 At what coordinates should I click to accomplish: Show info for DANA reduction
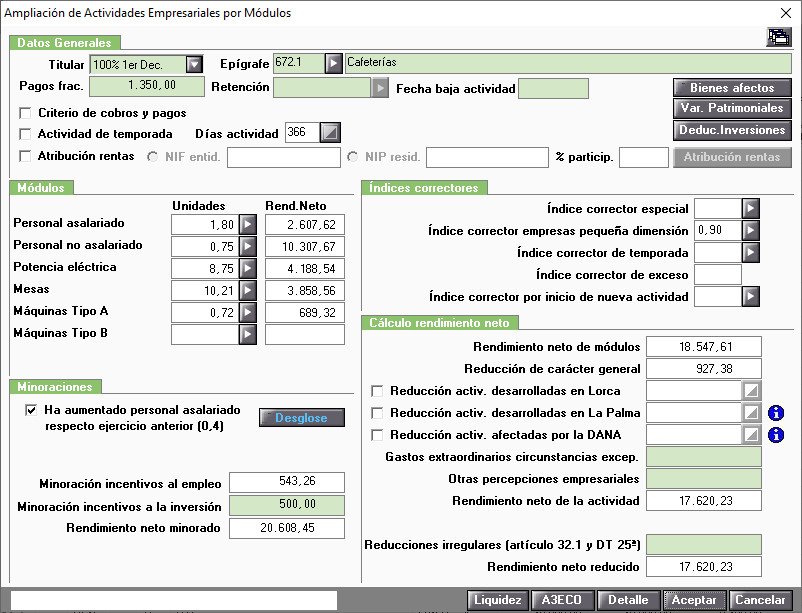click(x=776, y=435)
